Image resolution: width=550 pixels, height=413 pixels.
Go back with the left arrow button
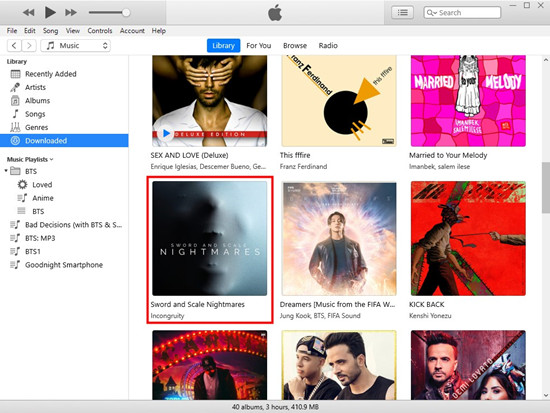tap(14, 46)
